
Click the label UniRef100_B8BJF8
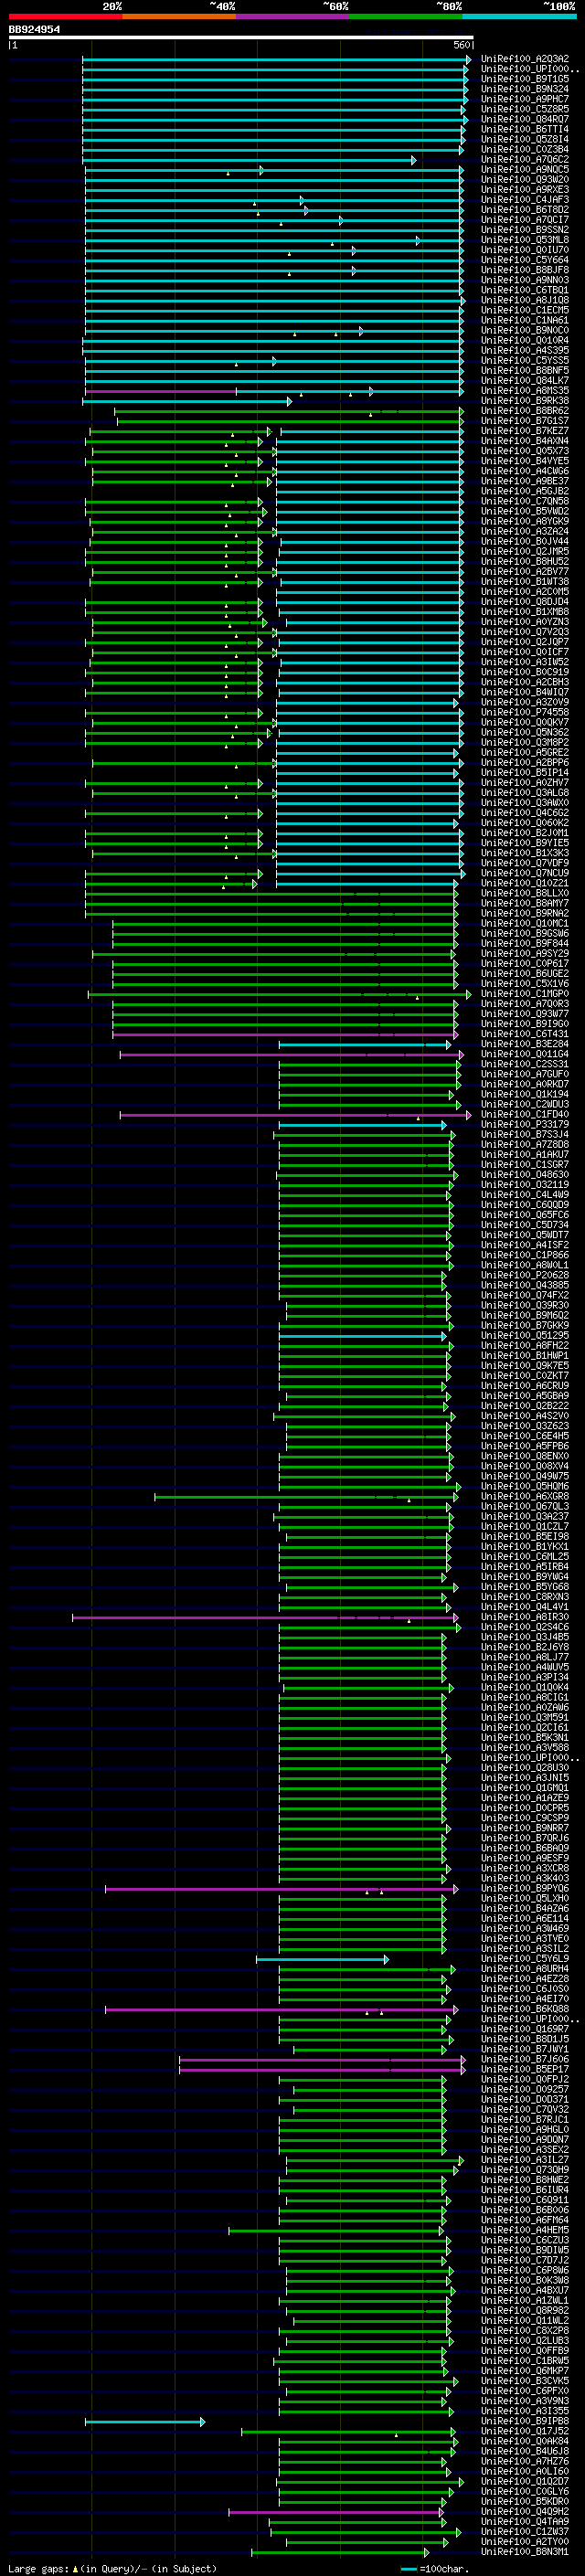pyautogui.click(x=525, y=270)
